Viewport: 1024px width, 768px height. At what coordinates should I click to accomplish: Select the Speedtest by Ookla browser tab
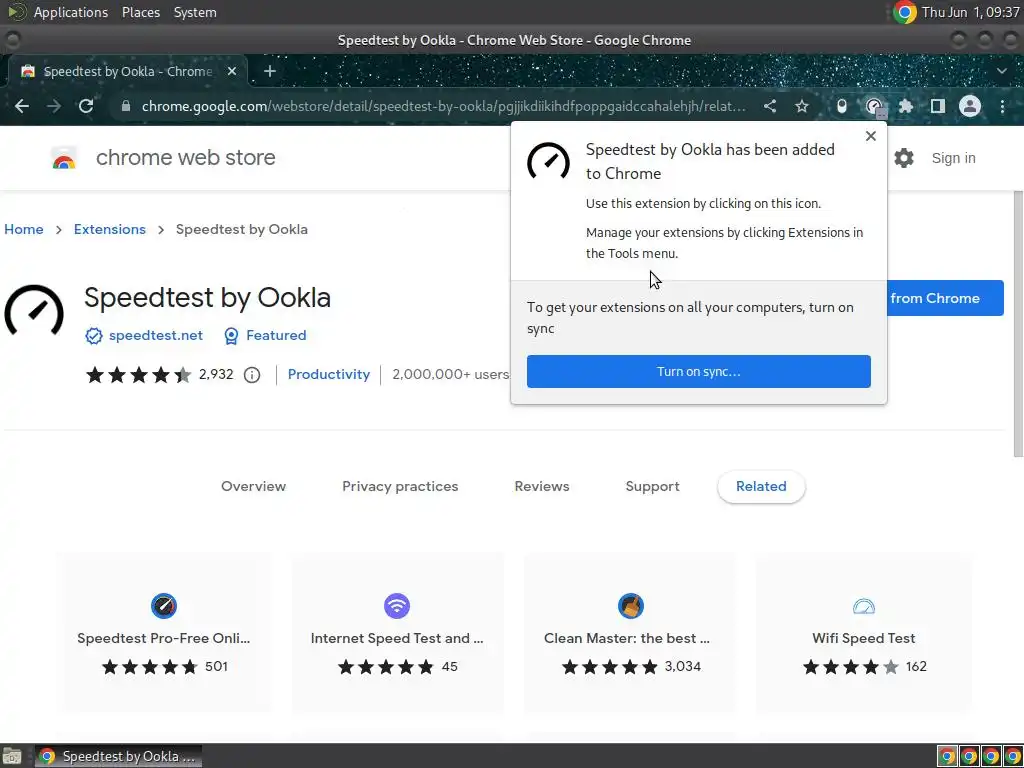click(x=127, y=71)
